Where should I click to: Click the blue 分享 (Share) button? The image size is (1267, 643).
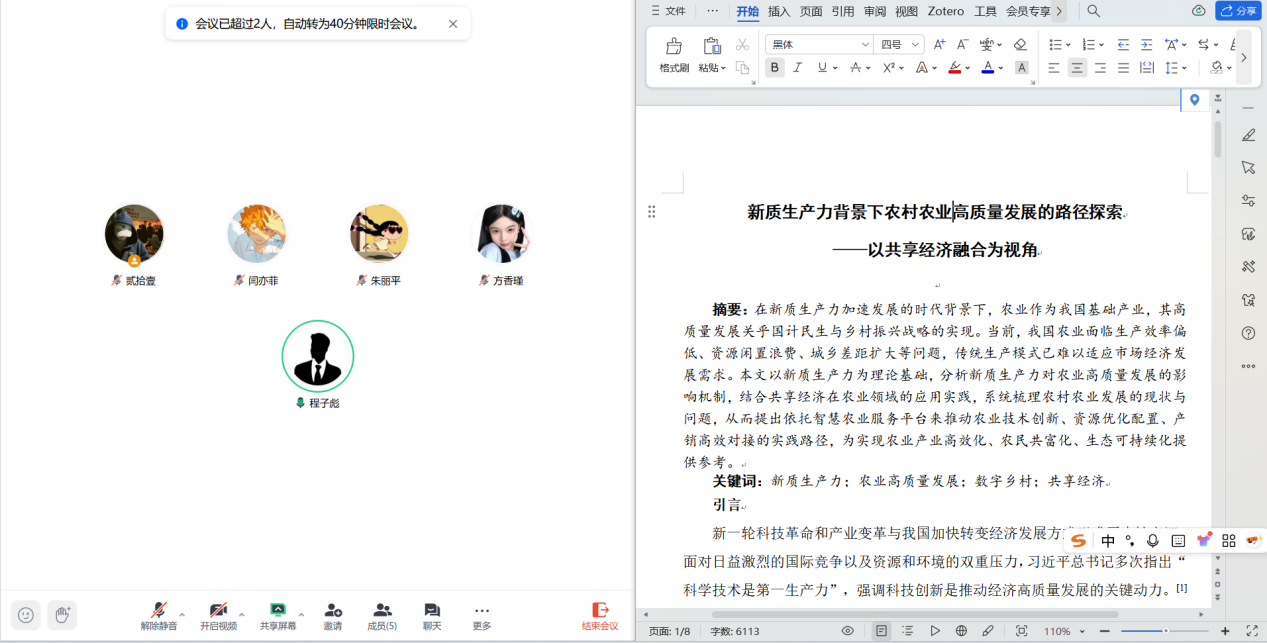click(1238, 11)
